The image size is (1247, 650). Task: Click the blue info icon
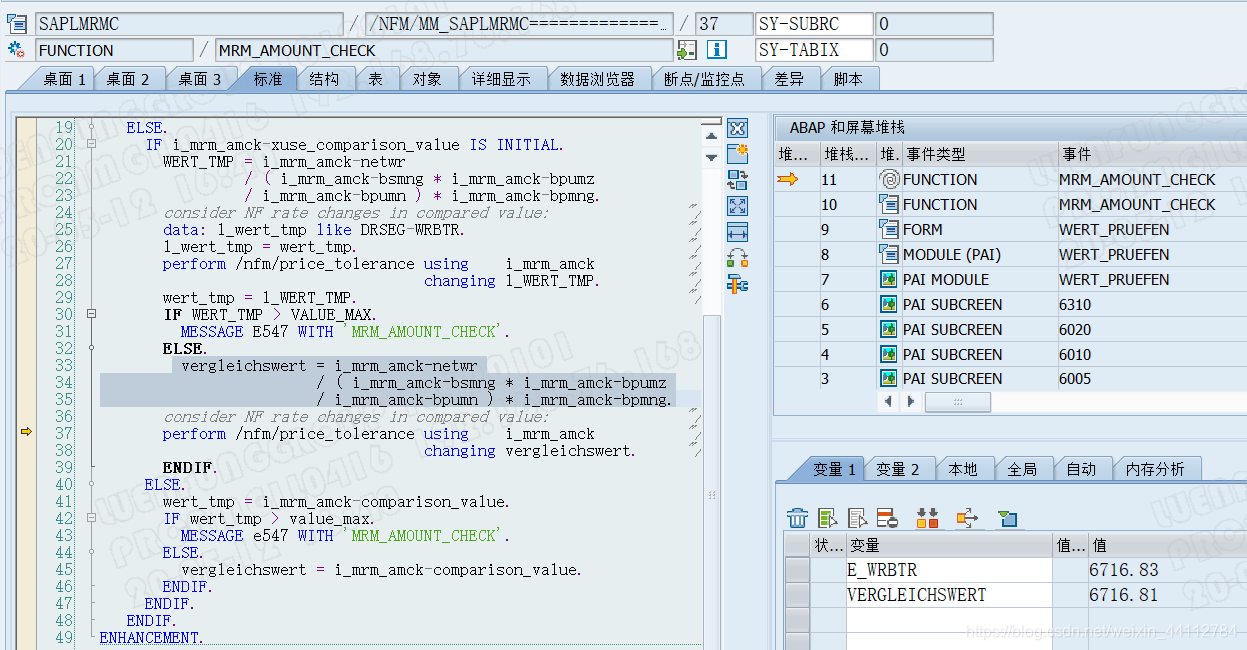tap(716, 50)
